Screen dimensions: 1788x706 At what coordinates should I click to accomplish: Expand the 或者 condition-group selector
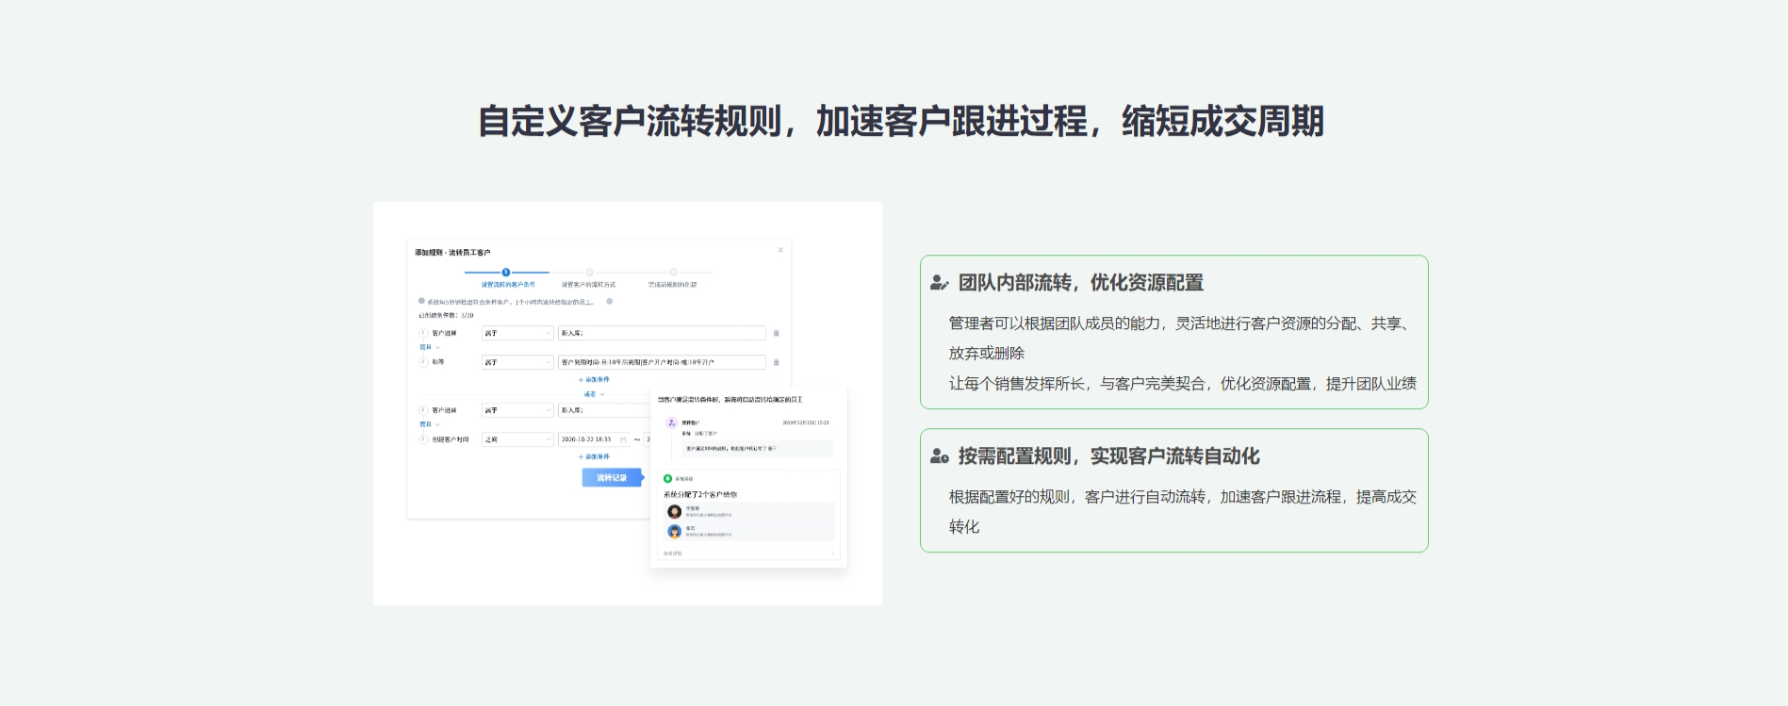click(x=594, y=395)
